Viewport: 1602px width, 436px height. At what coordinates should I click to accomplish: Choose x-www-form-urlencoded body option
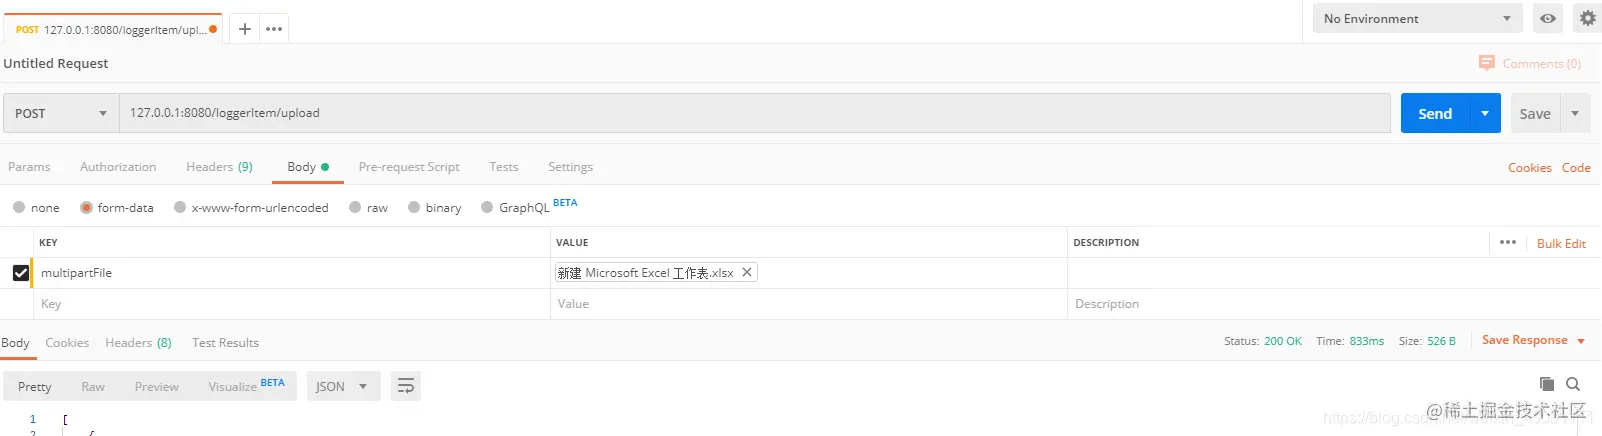tap(251, 207)
